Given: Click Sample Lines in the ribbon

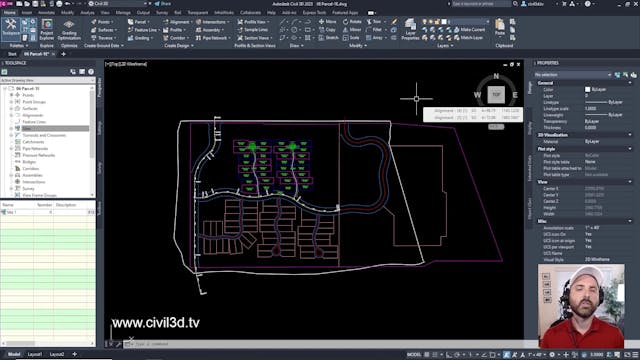Looking at the screenshot, I should pos(253,30).
